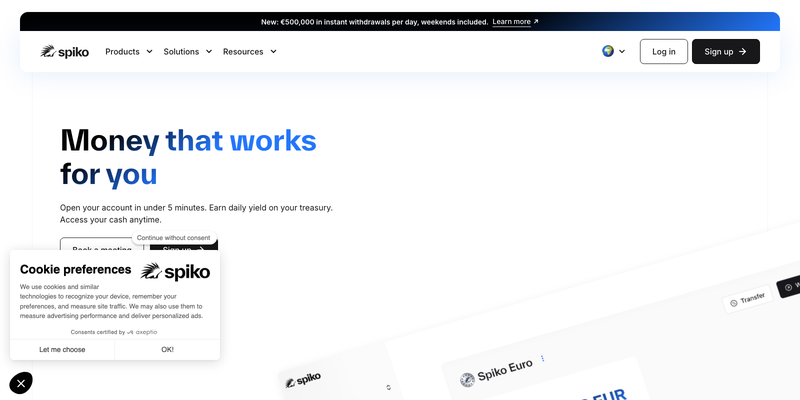Click the Spiko porcupine logo in navbar

[64, 52]
